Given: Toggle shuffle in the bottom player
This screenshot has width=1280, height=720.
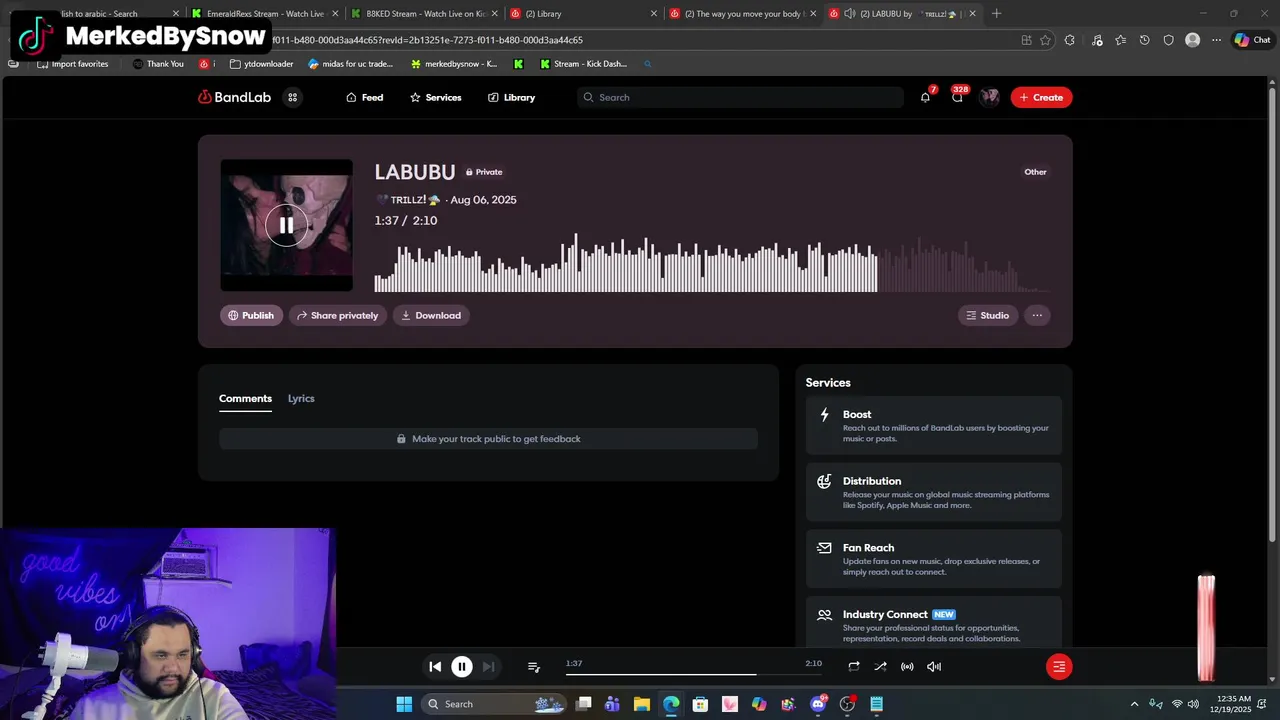Looking at the screenshot, I should click(x=880, y=667).
